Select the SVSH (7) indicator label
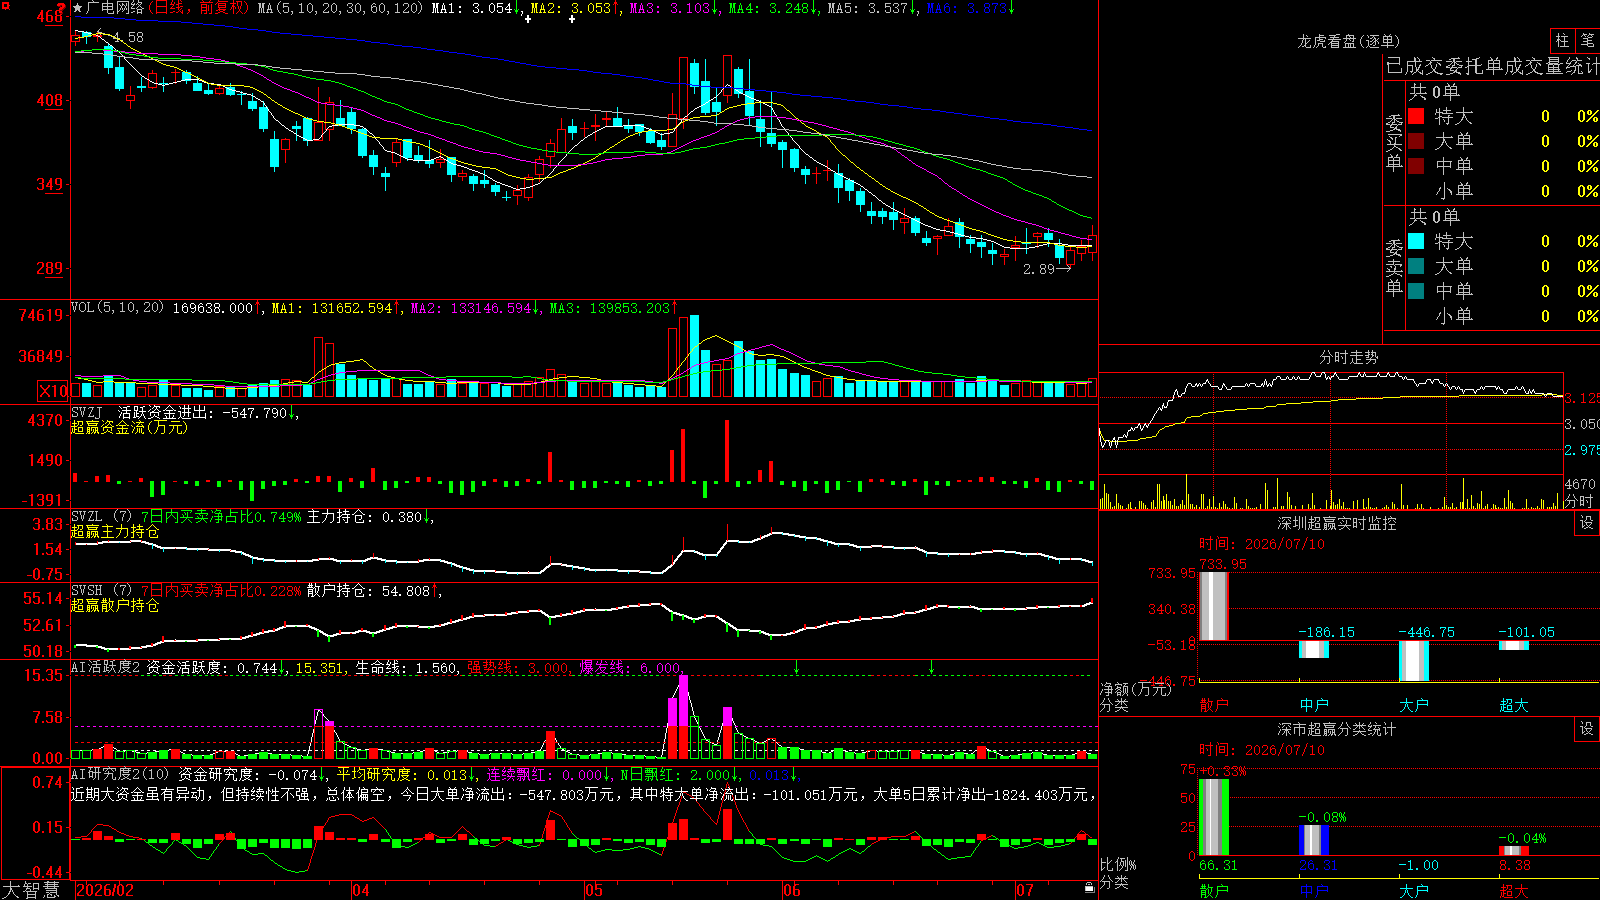 101,591
